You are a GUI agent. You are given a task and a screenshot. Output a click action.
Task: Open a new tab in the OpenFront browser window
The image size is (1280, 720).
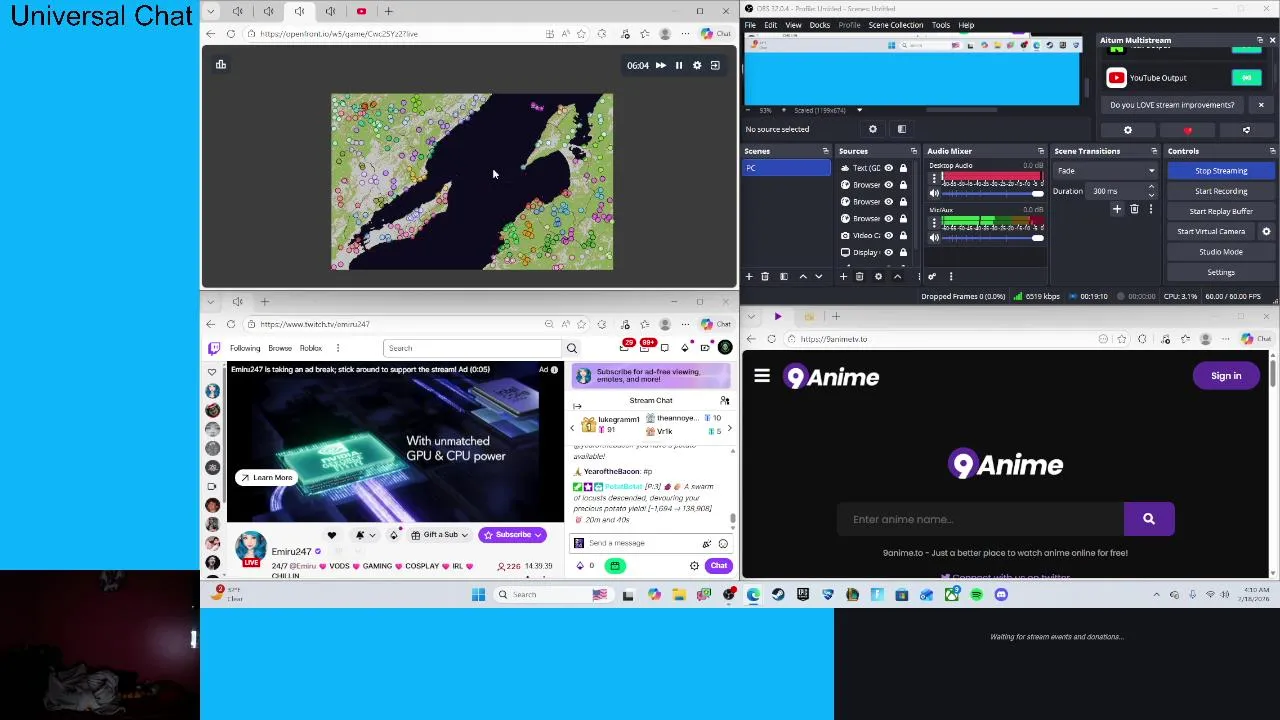click(x=390, y=11)
